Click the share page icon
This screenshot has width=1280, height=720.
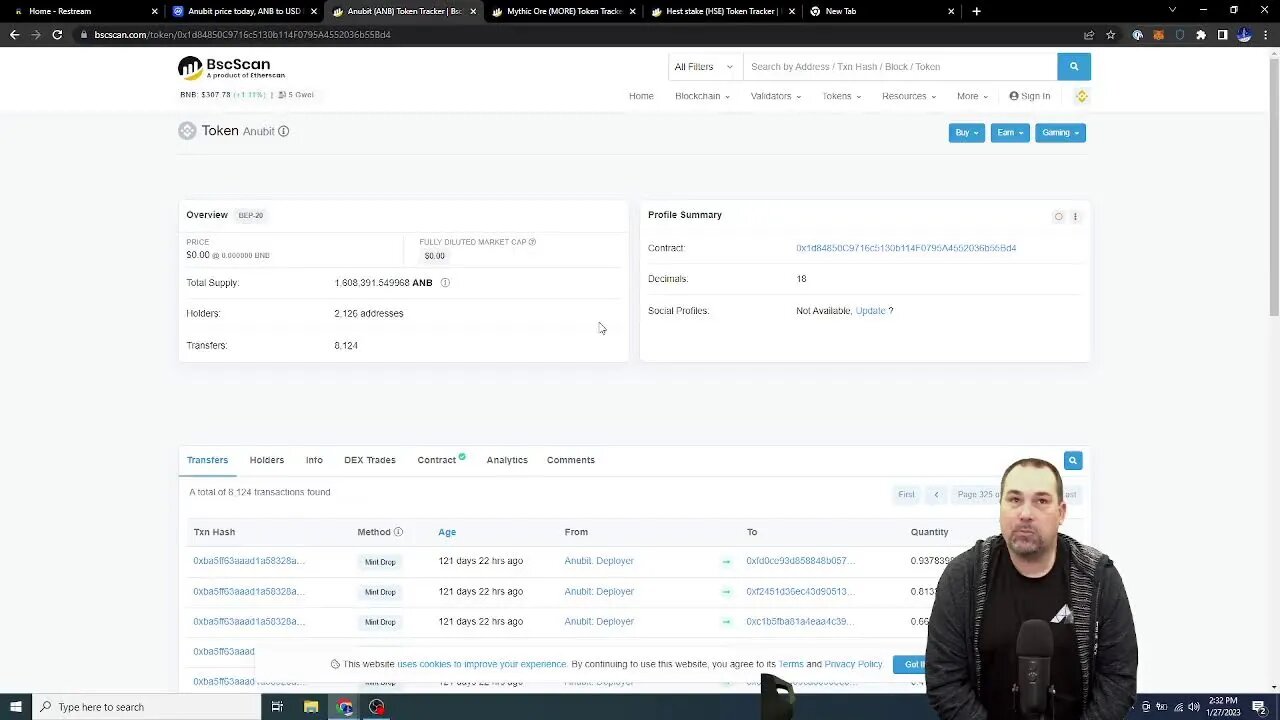[1088, 35]
